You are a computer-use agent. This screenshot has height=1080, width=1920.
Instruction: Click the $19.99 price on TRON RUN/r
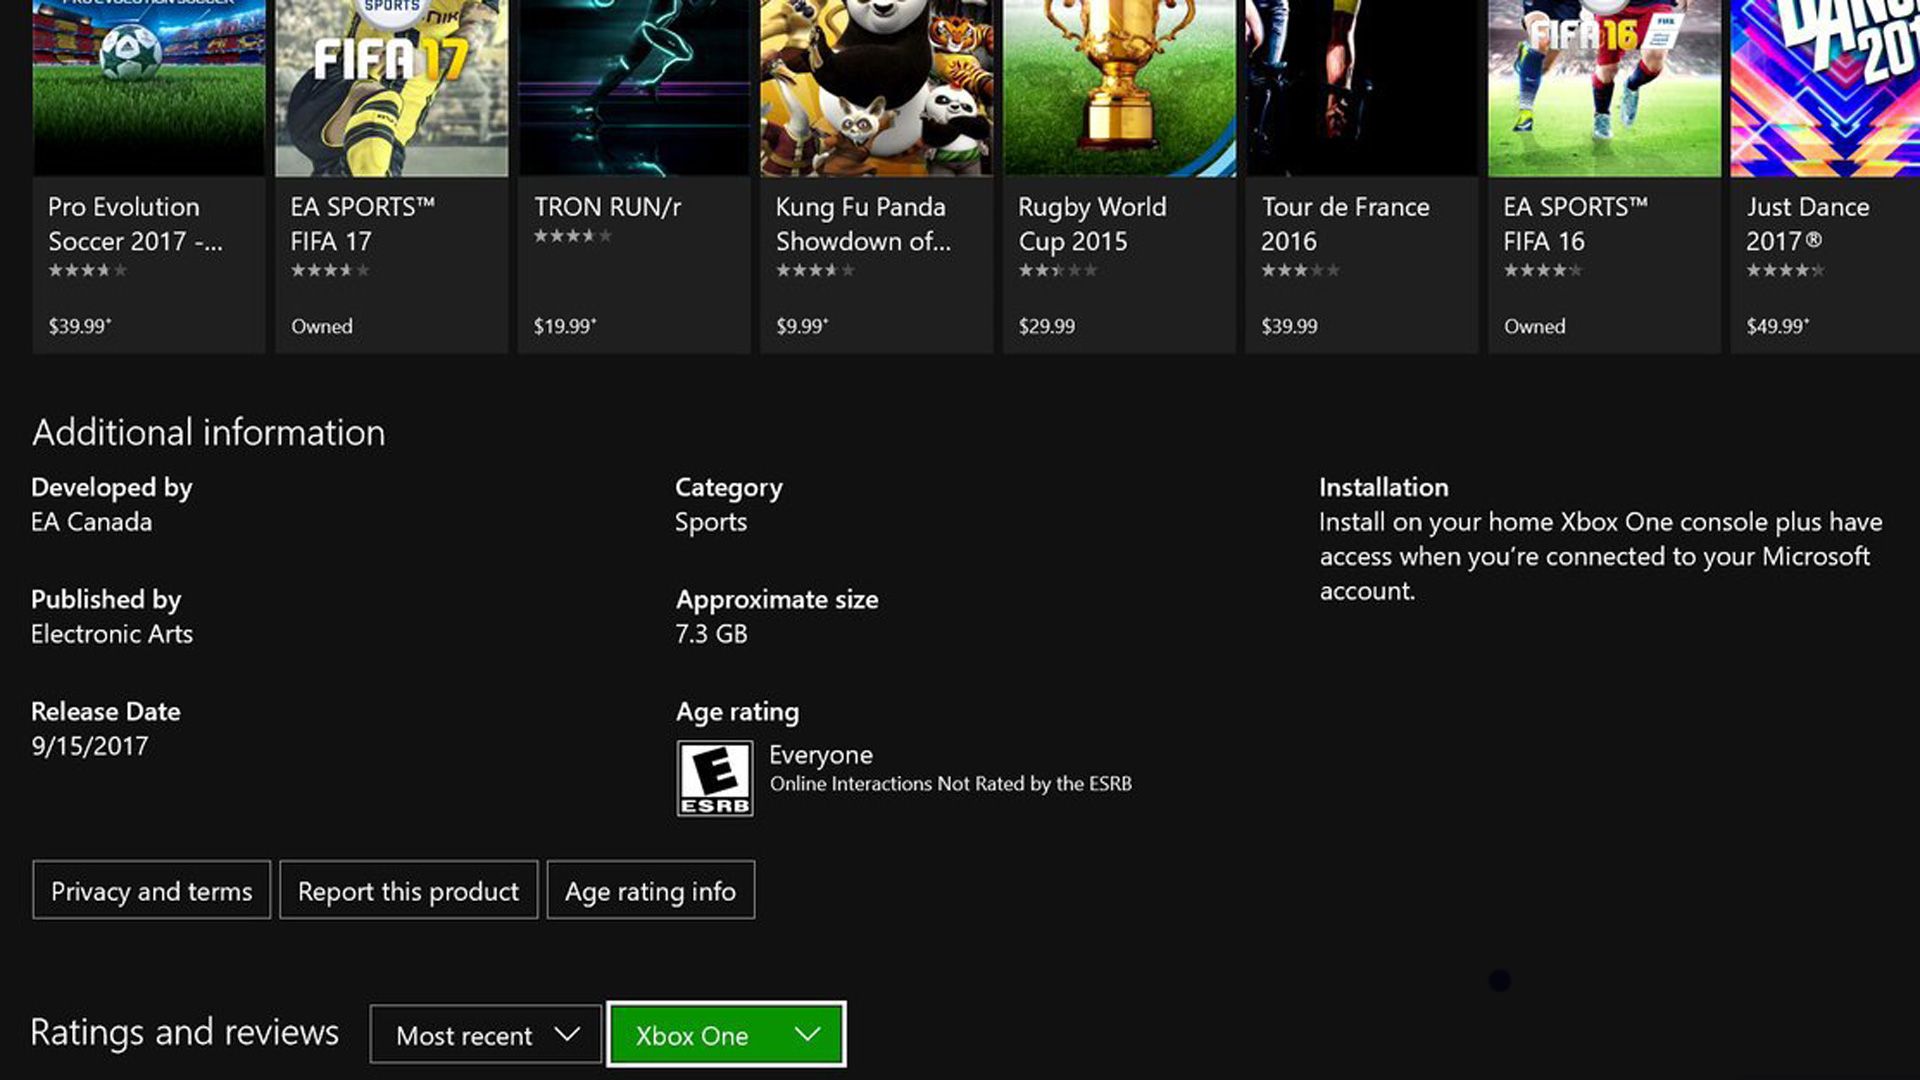point(563,324)
